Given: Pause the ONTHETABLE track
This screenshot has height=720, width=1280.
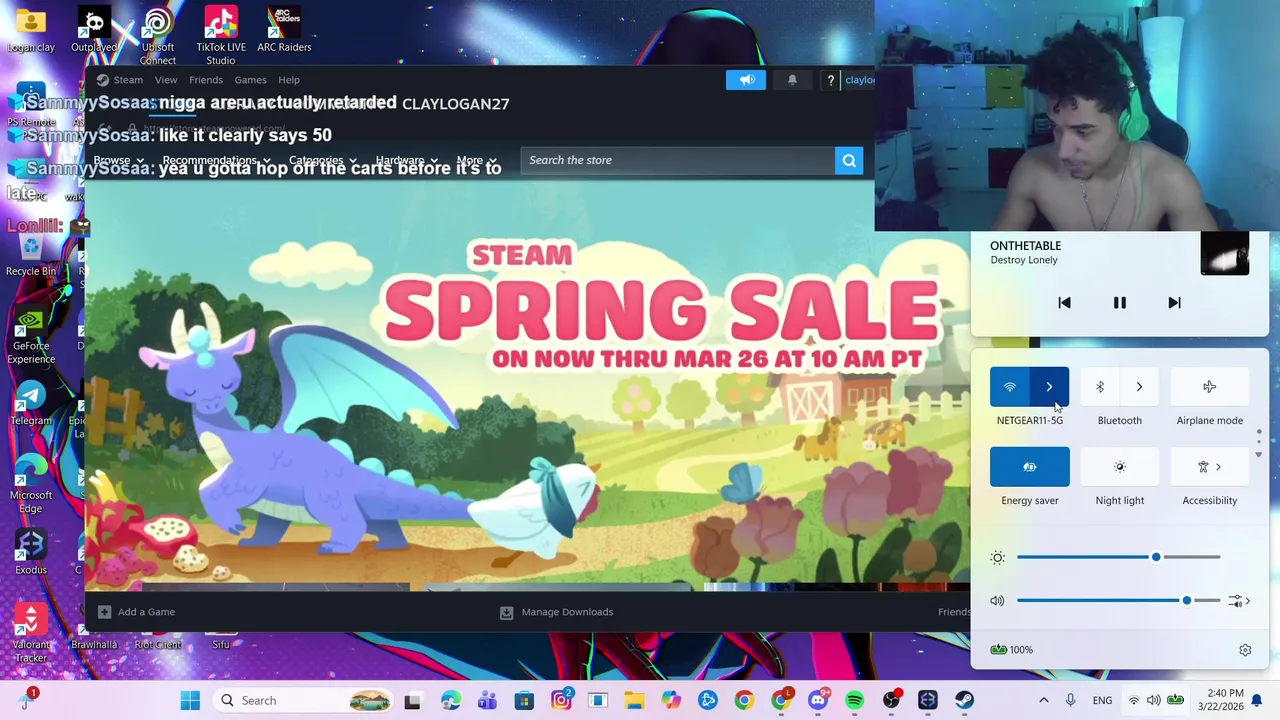Looking at the screenshot, I should click(x=1119, y=303).
